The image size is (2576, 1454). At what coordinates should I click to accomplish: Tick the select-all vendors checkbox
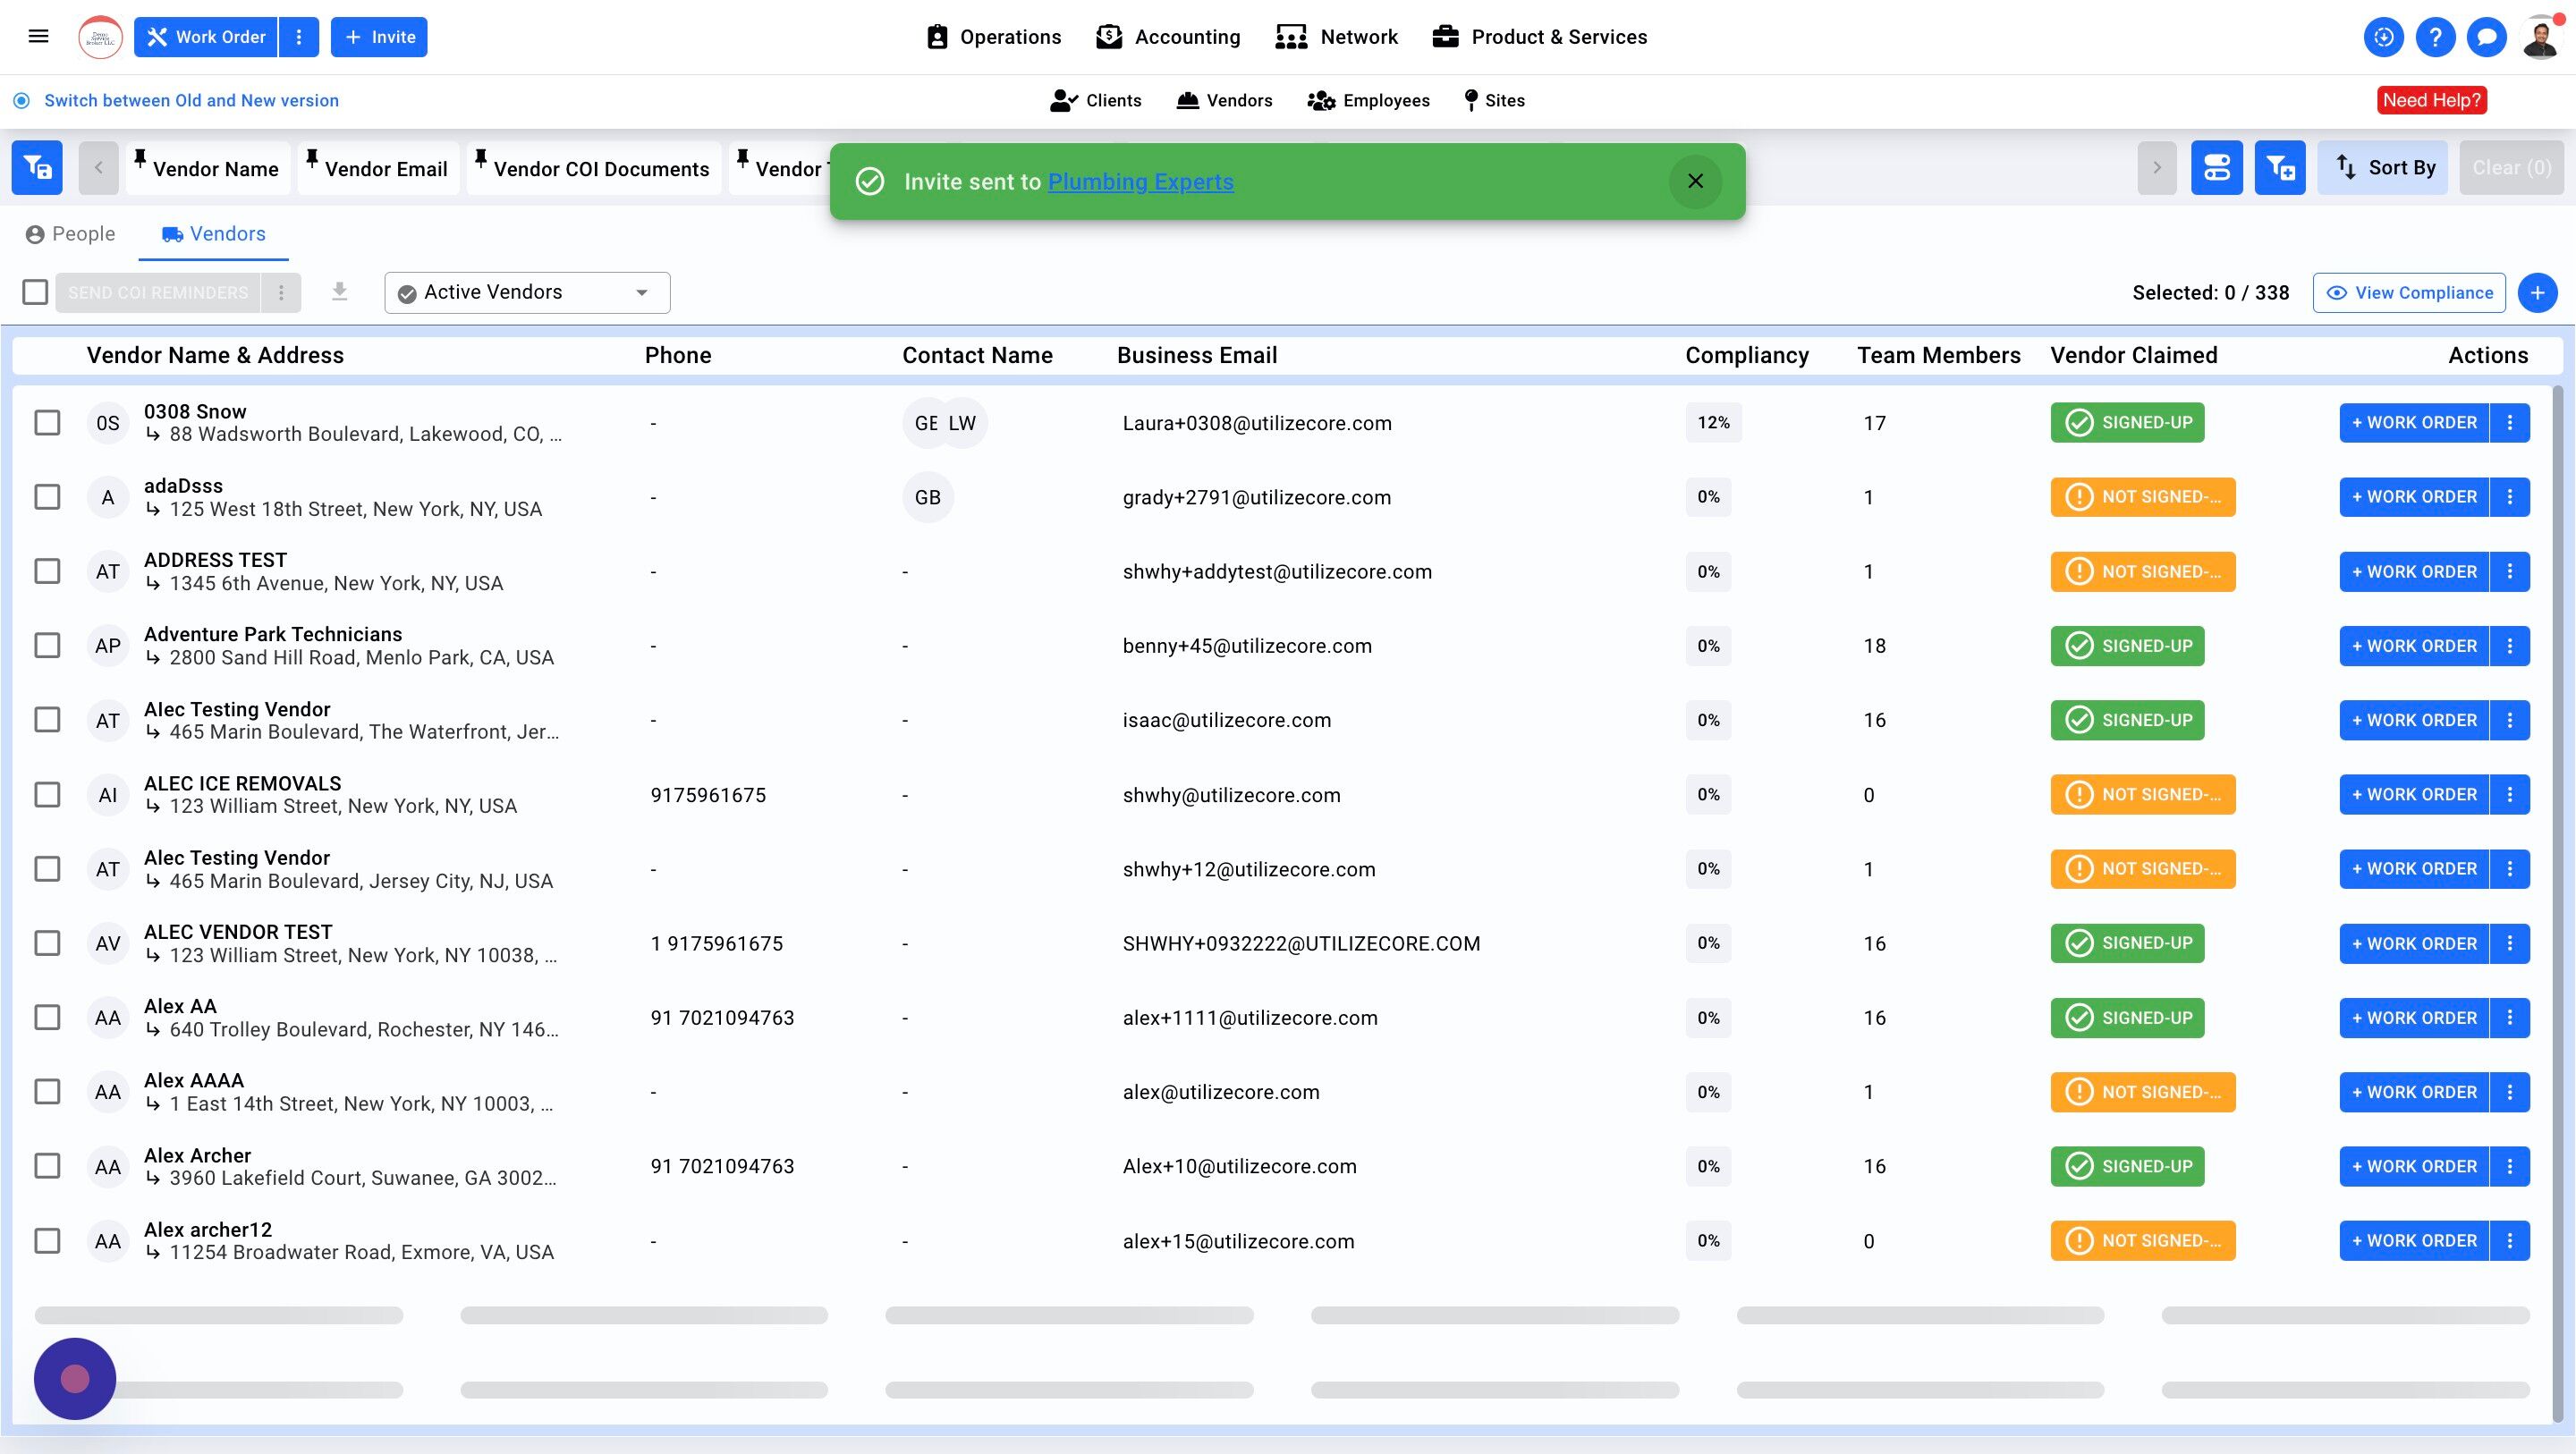click(35, 292)
